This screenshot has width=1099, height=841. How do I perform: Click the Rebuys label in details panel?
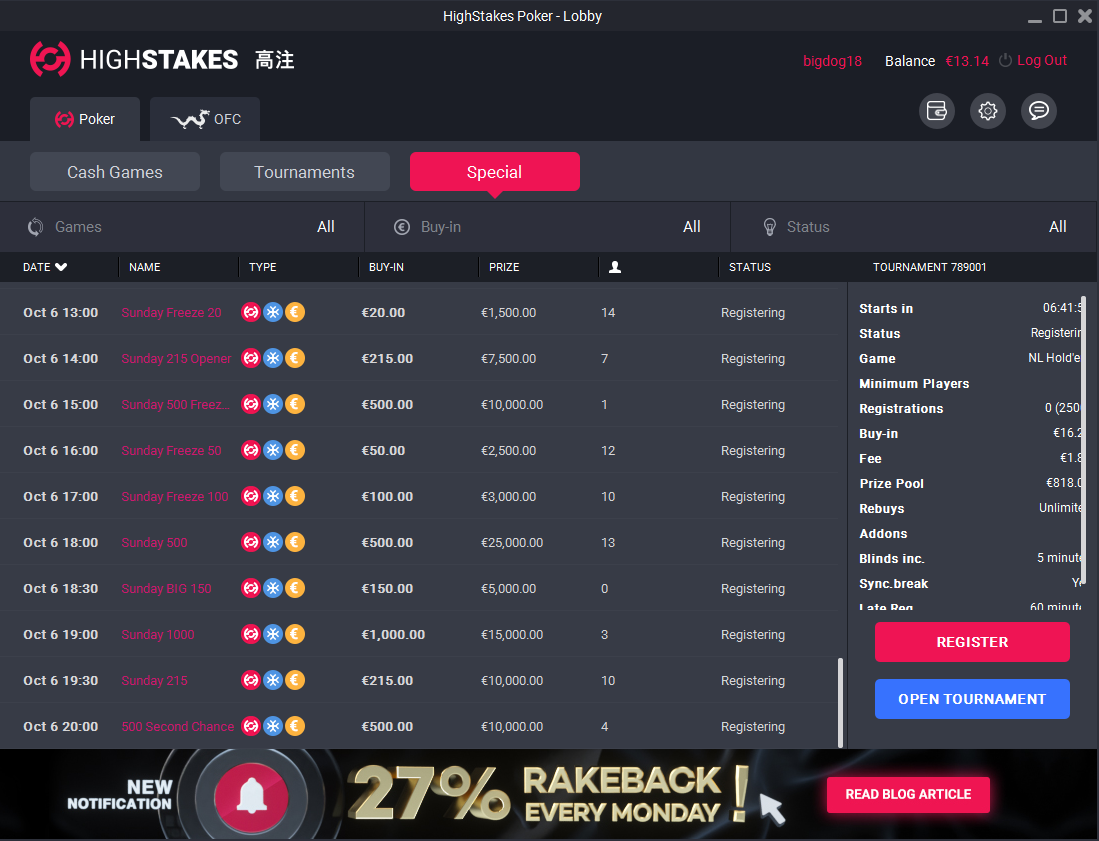(882, 509)
